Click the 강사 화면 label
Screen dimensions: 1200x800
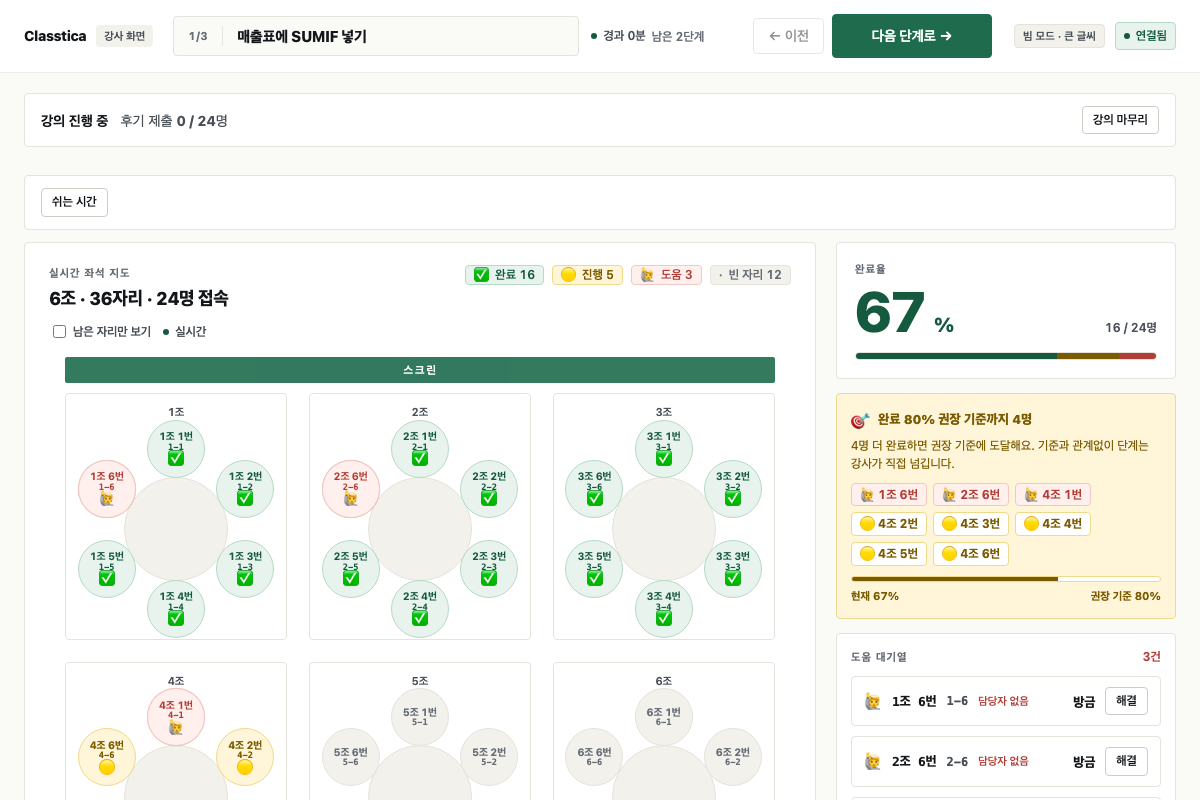[124, 36]
